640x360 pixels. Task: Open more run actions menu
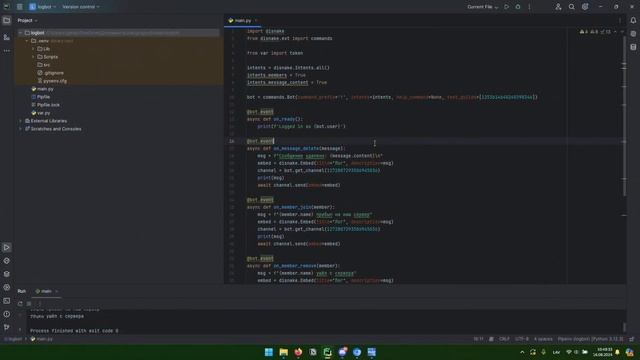coord(529,7)
